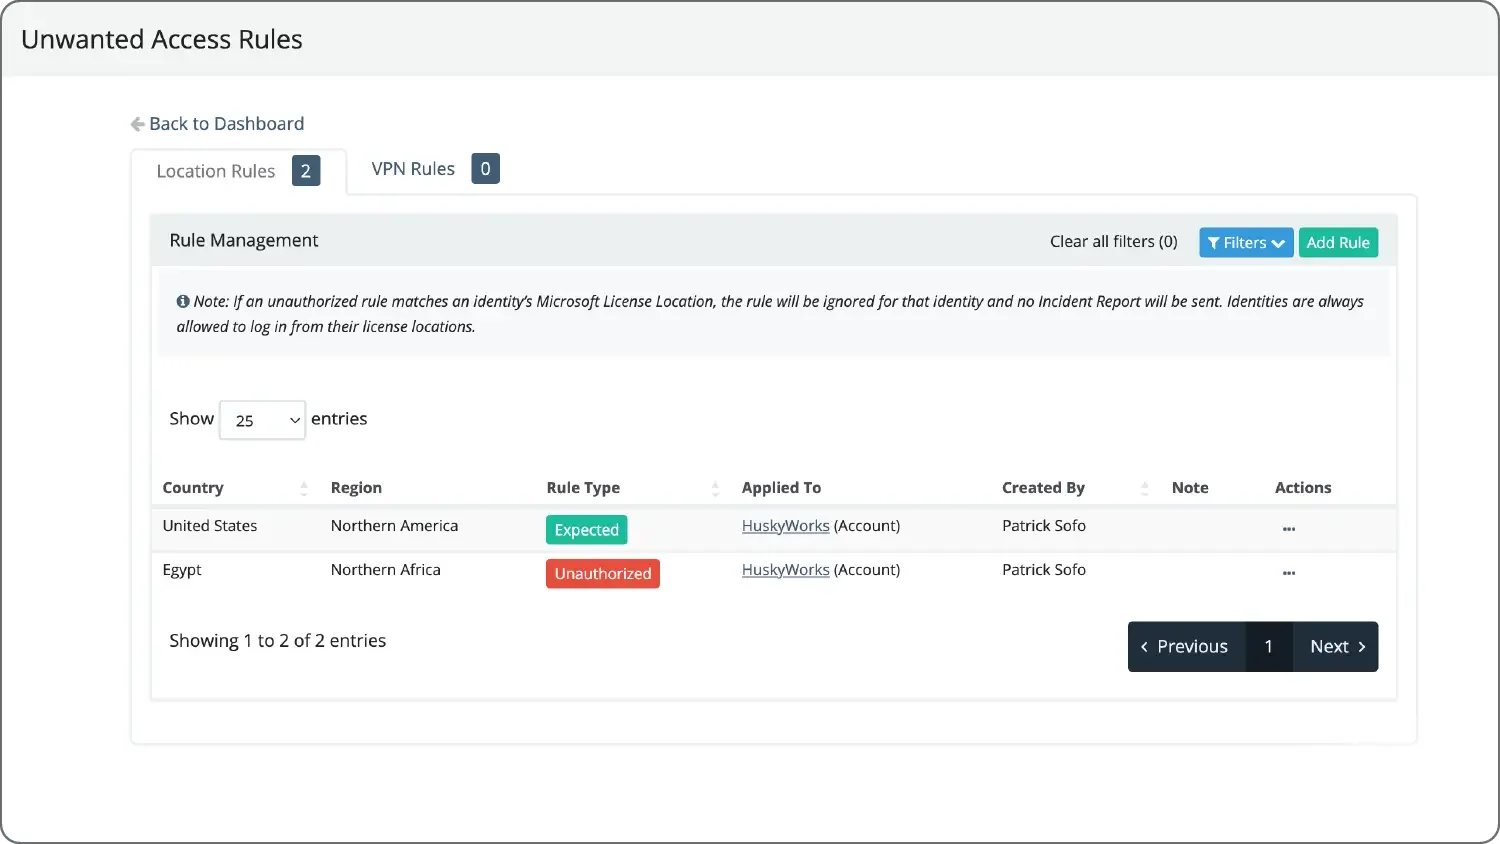Screen dimensions: 1500x844
Task: Click the Unauthorized rule type badge
Action: click(603, 574)
